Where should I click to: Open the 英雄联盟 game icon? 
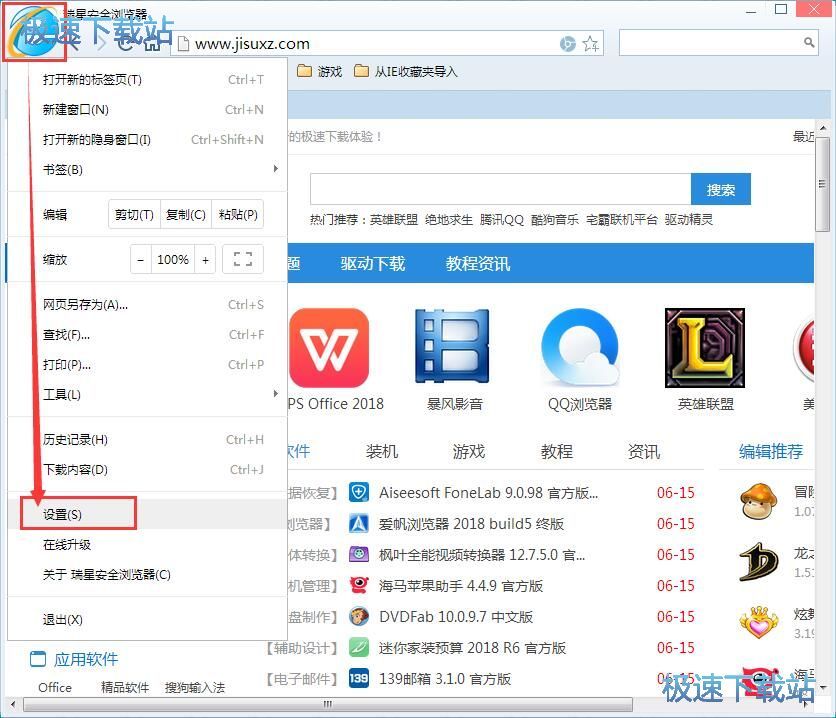click(x=705, y=348)
